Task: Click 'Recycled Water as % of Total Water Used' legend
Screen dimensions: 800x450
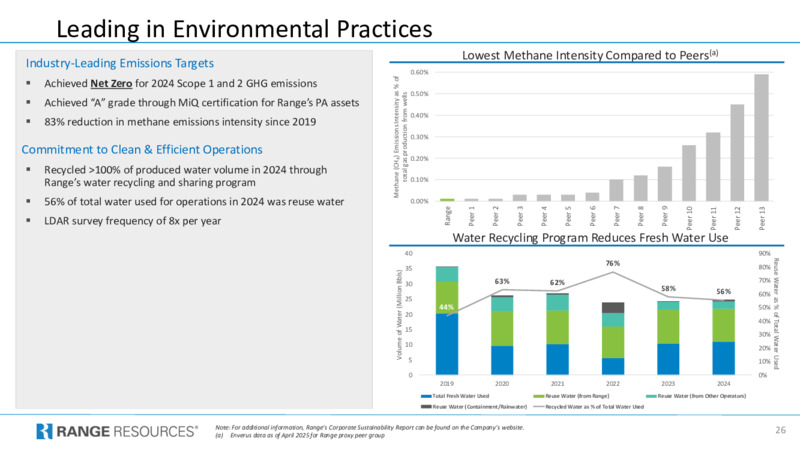Action: tap(589, 407)
